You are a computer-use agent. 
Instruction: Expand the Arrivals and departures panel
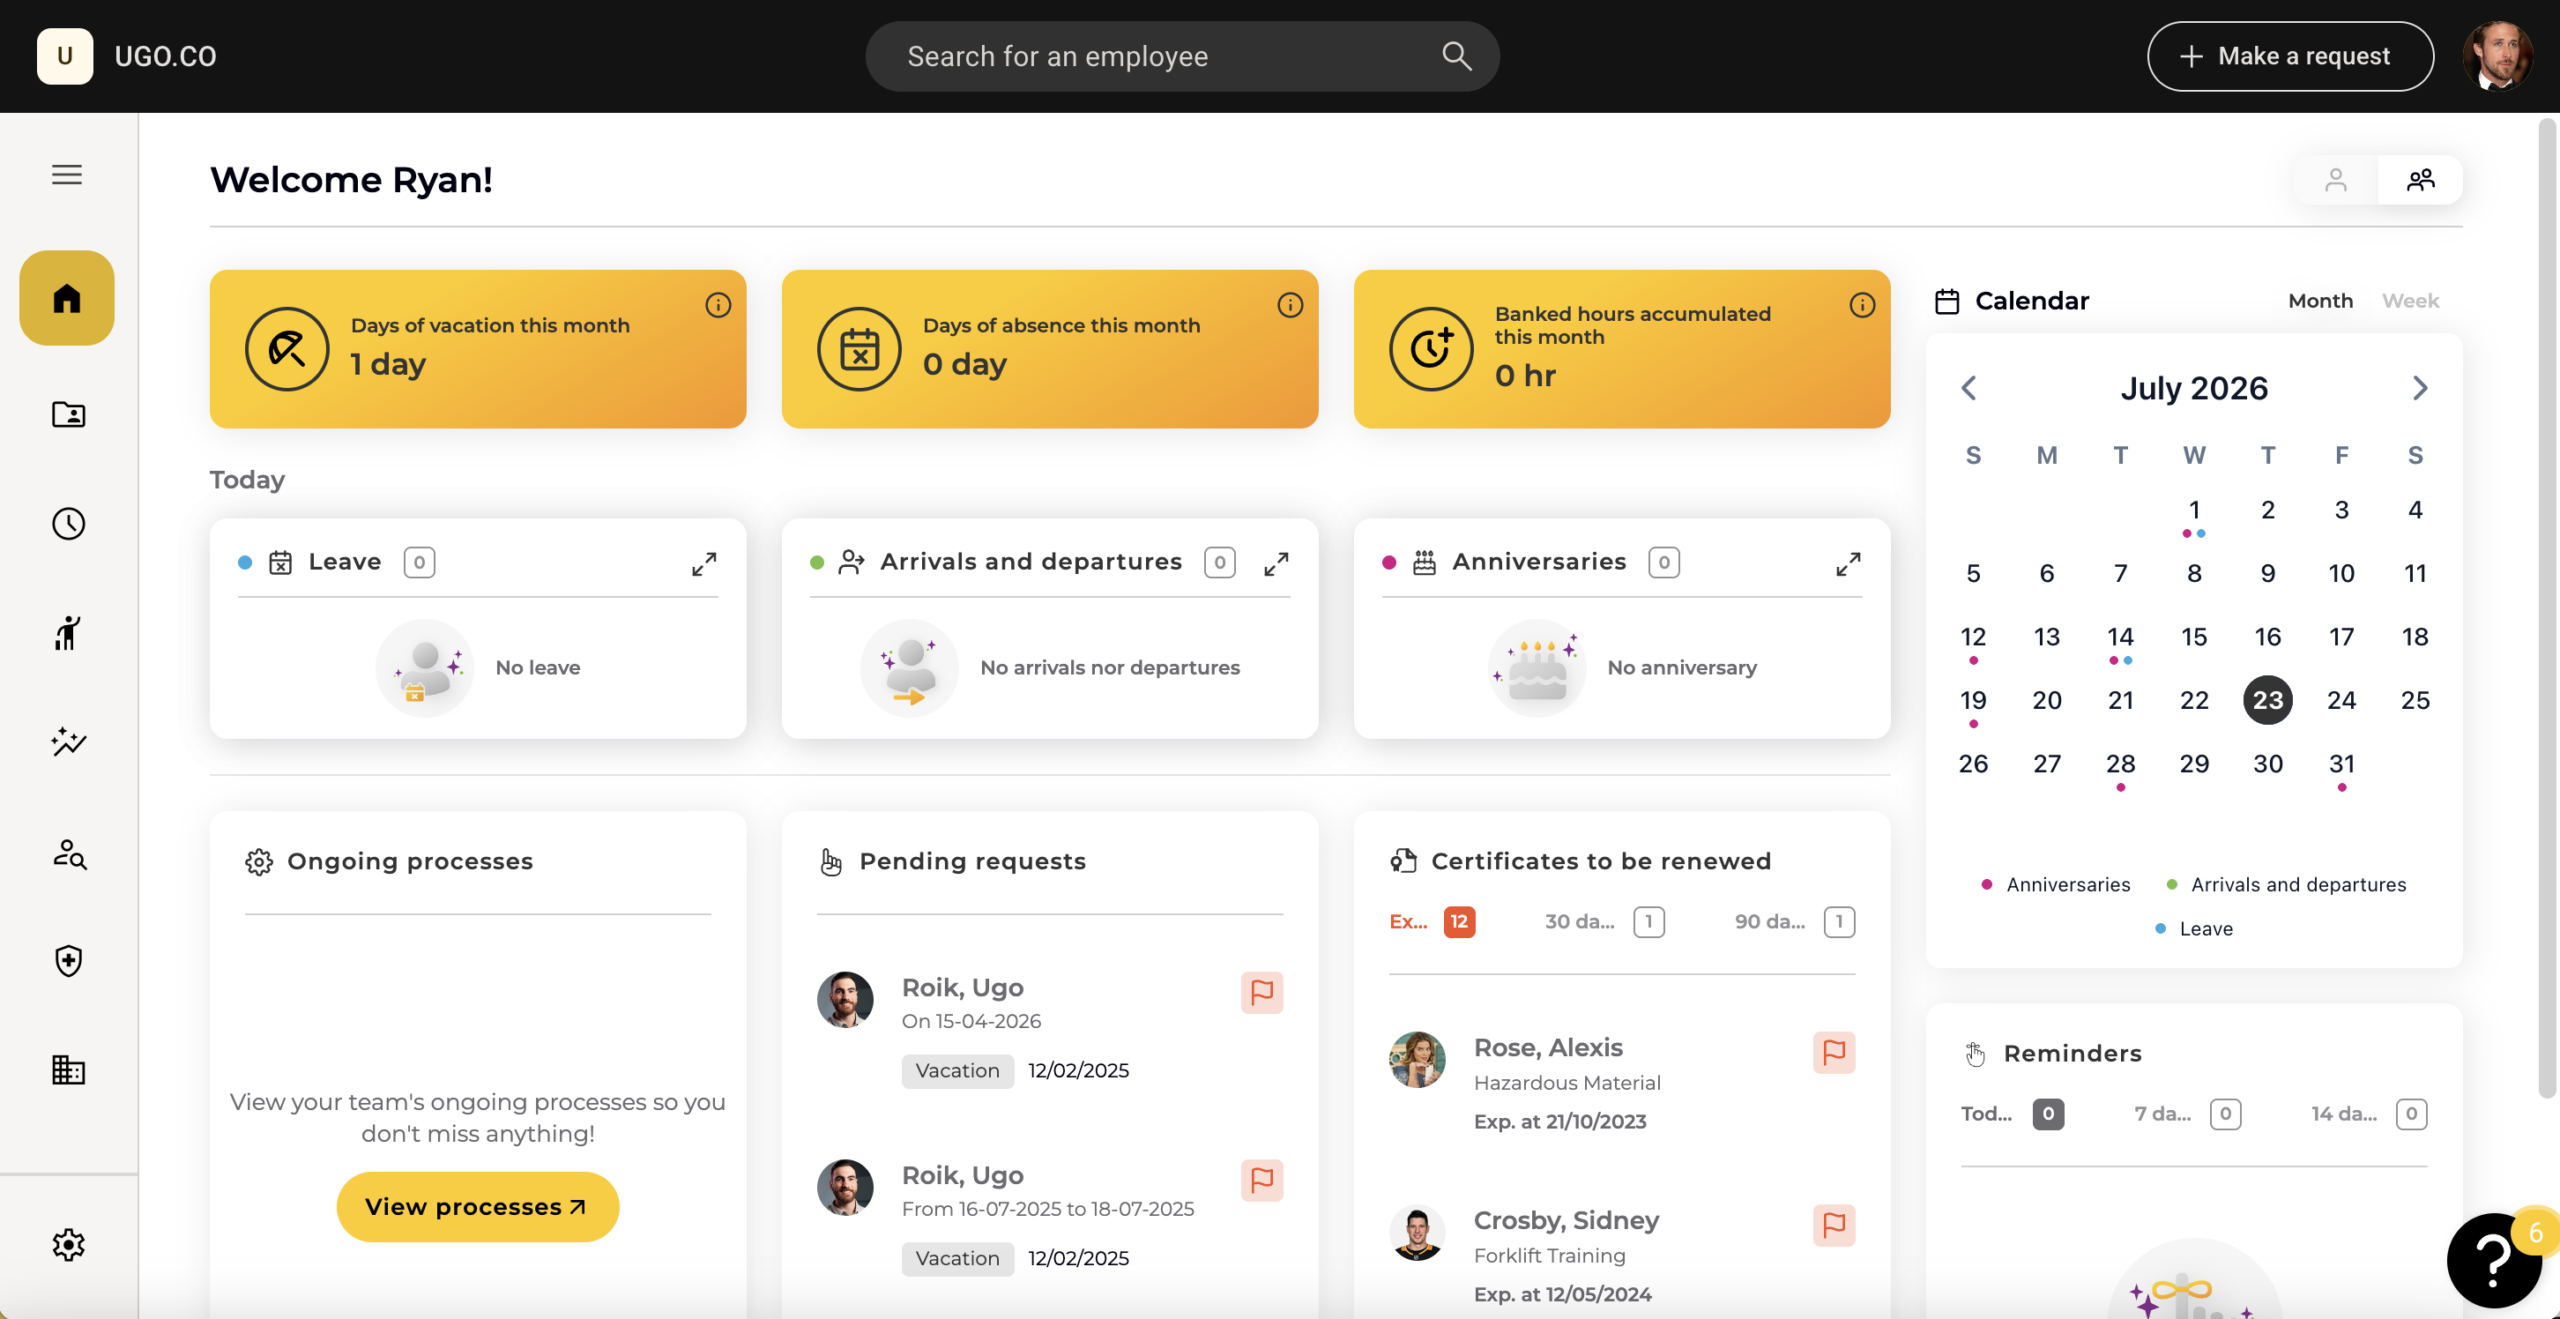(x=1276, y=565)
